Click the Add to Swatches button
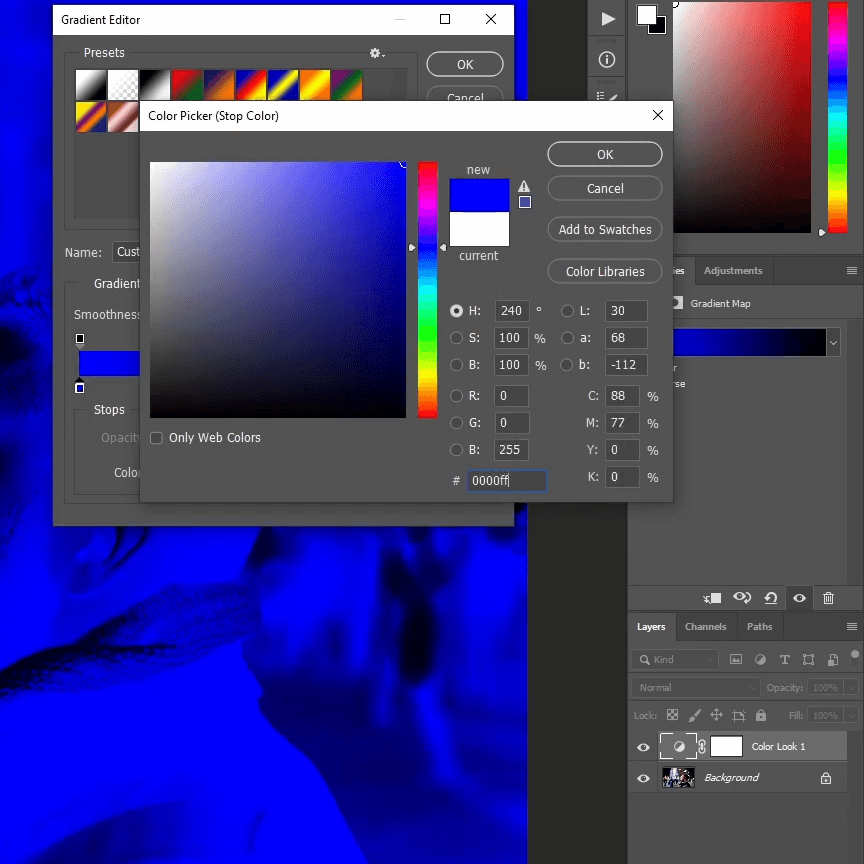The width and height of the screenshot is (864, 864). pos(604,230)
